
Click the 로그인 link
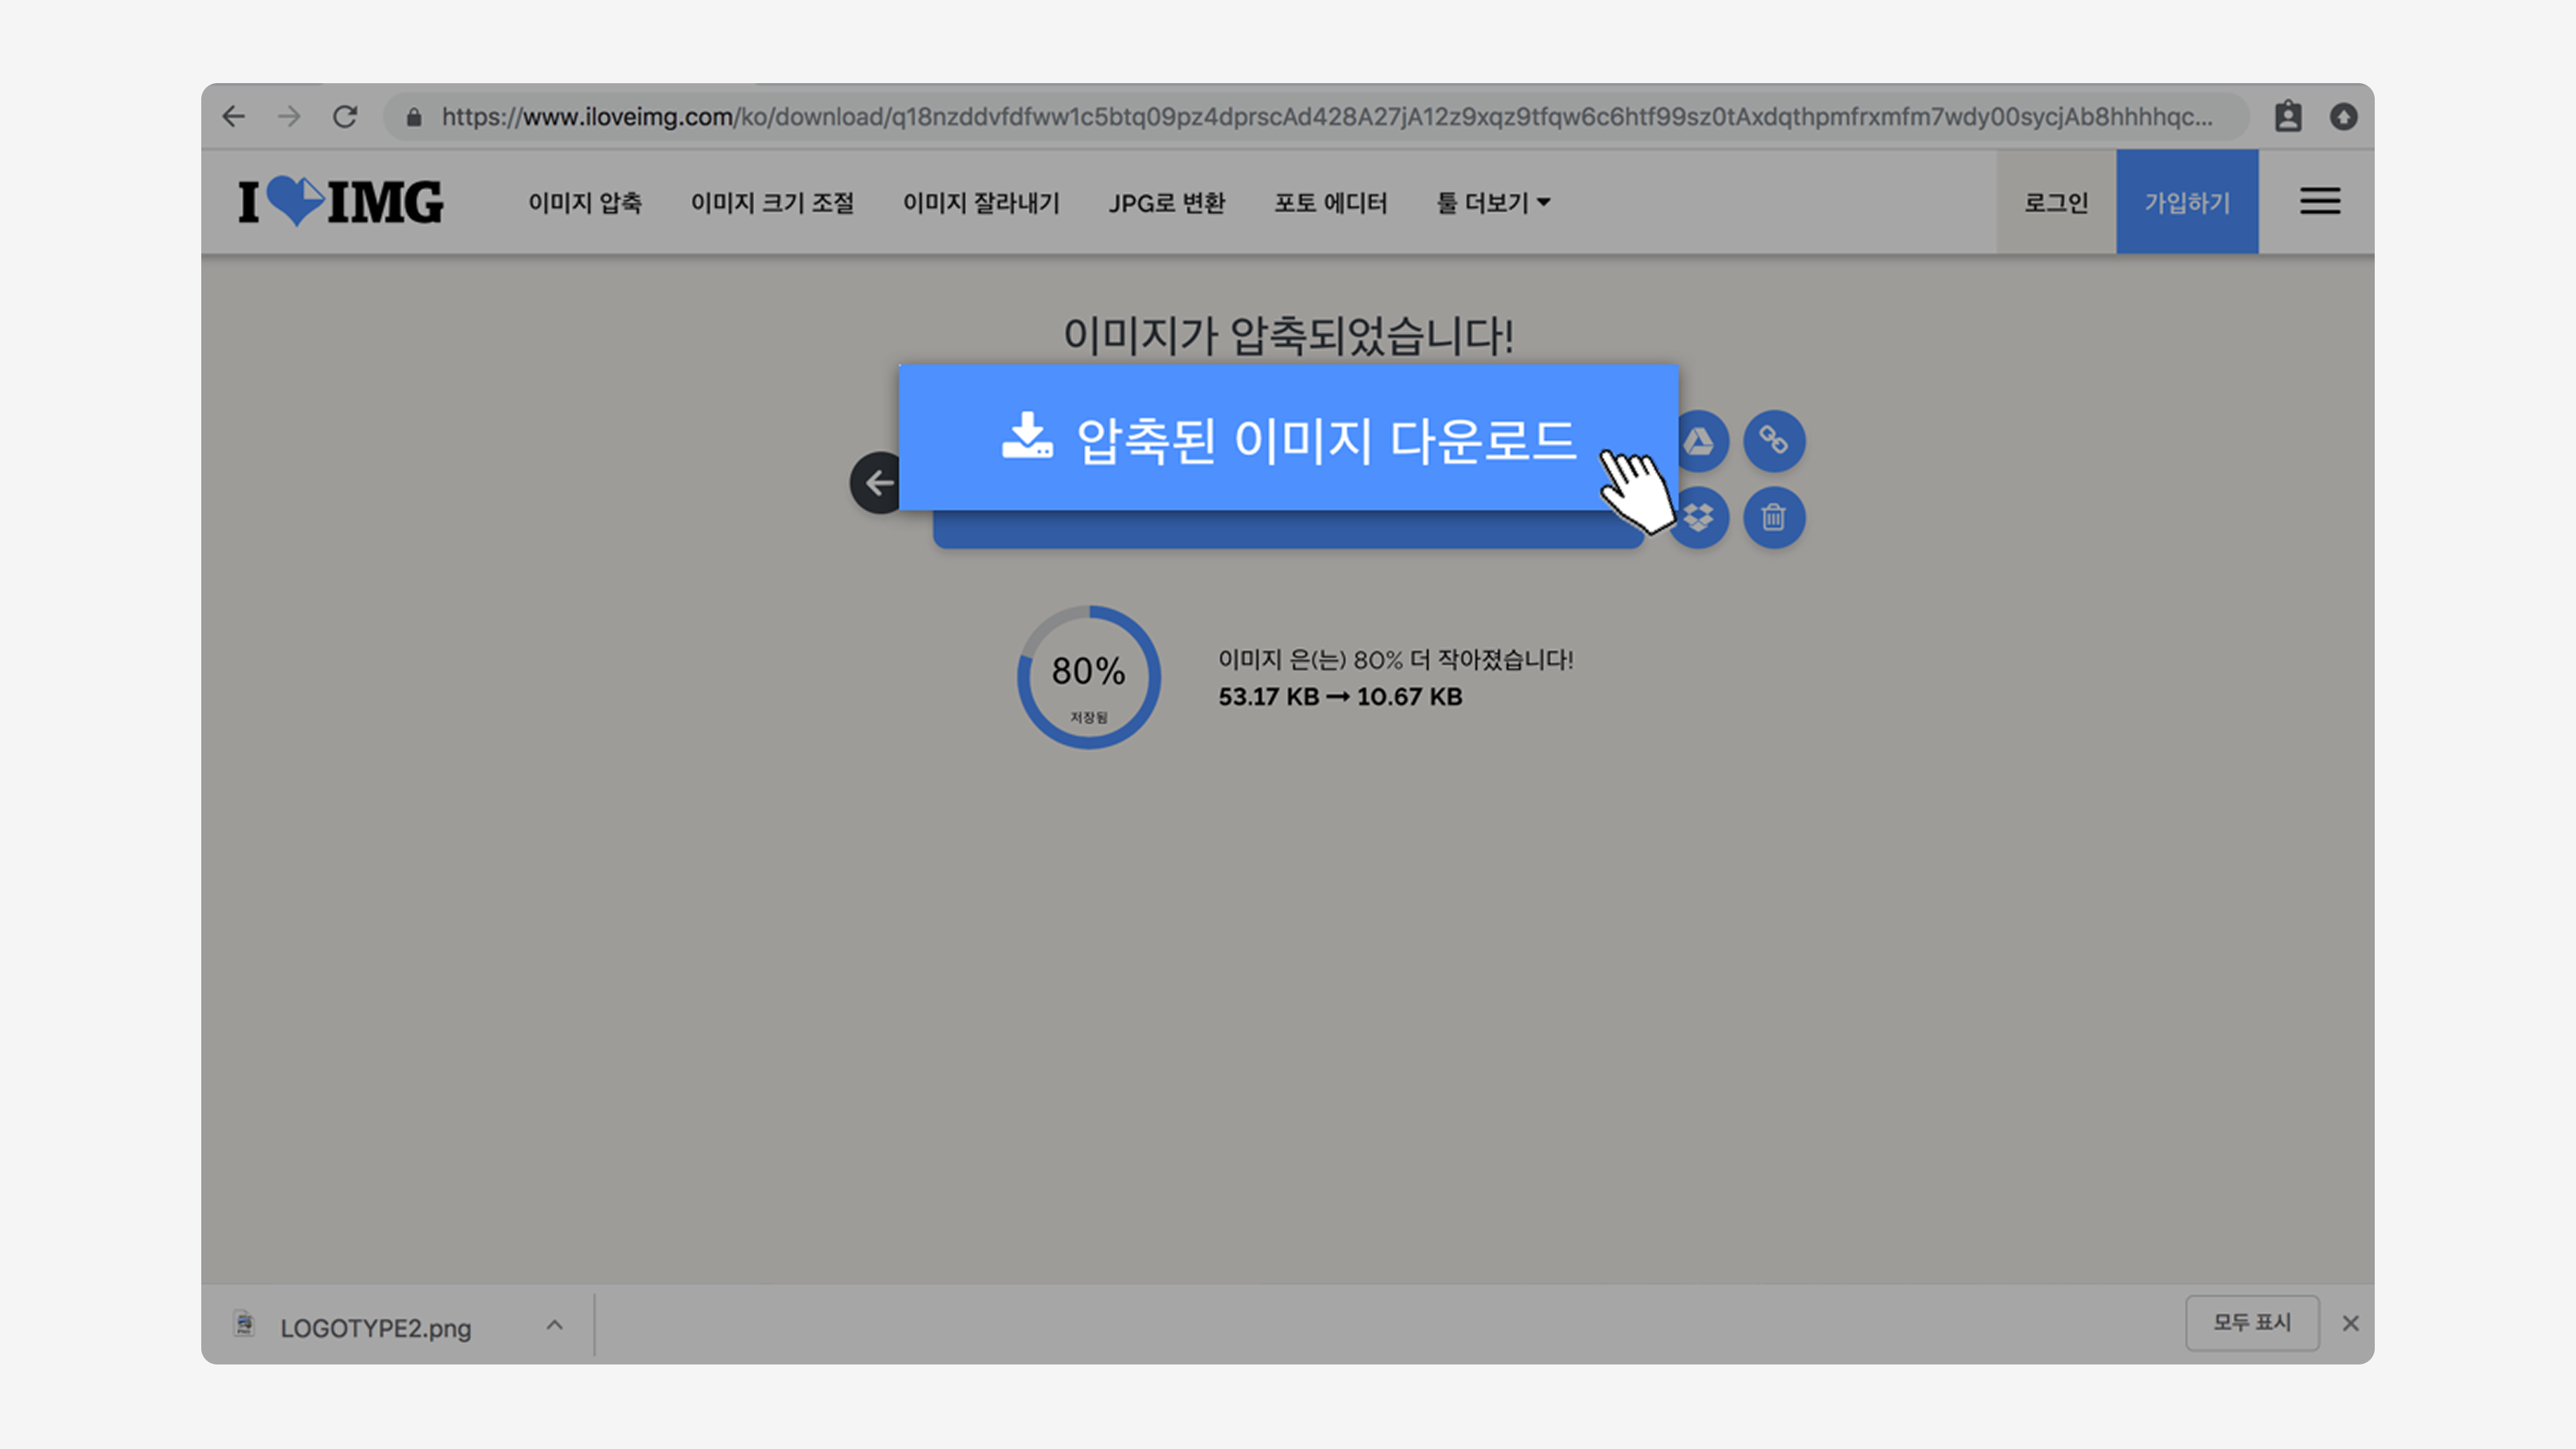click(x=2056, y=203)
